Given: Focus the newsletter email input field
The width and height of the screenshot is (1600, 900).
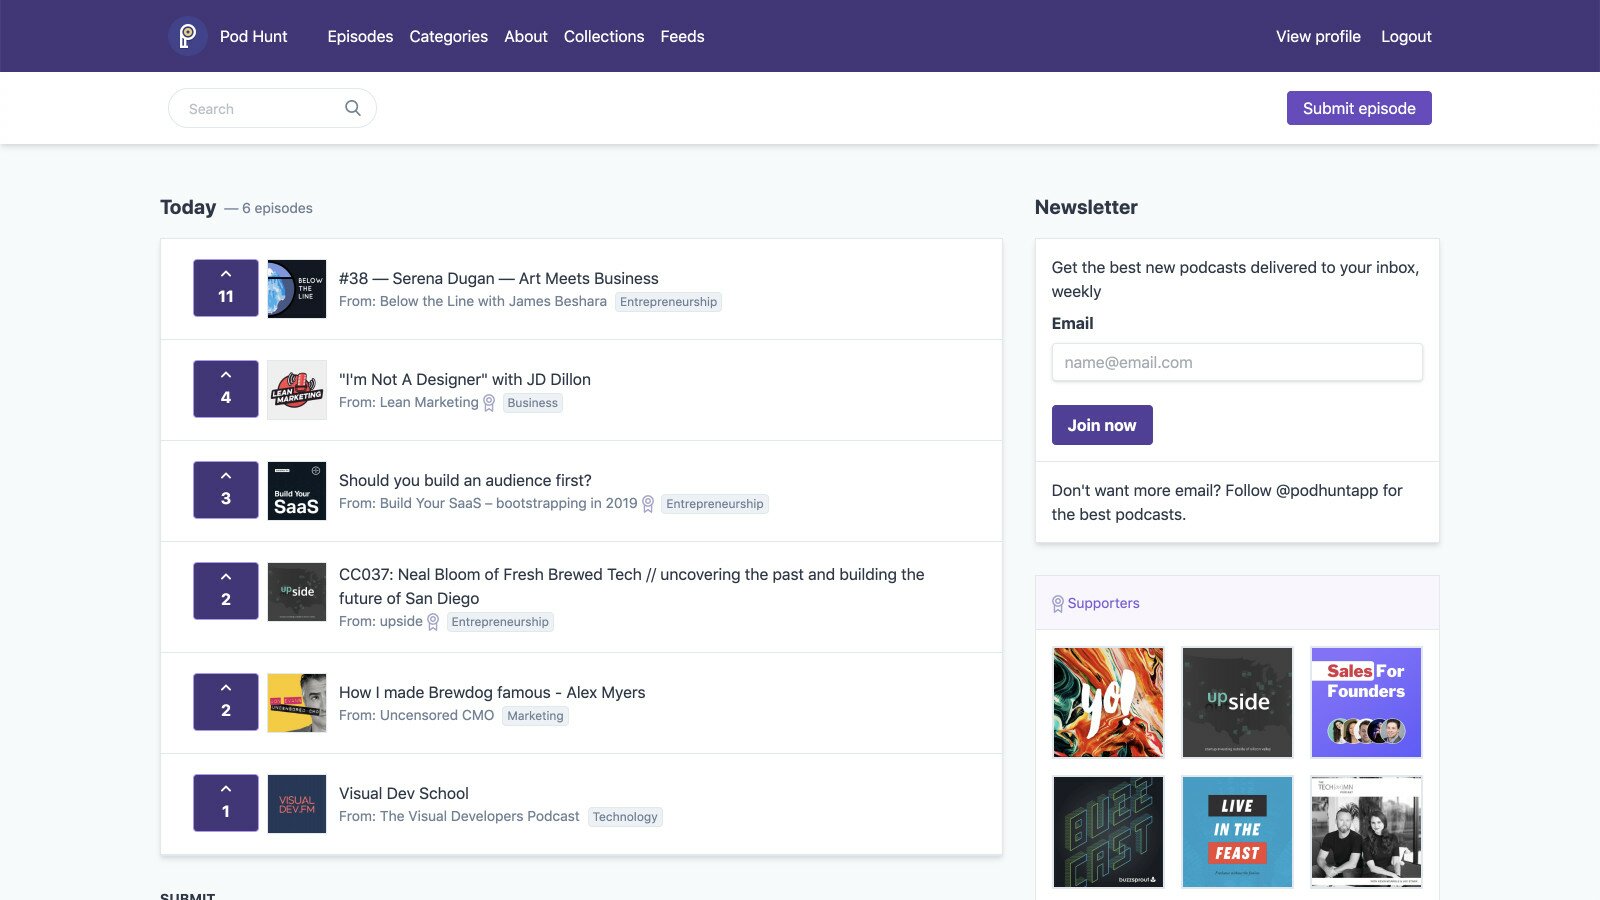Looking at the screenshot, I should point(1236,362).
